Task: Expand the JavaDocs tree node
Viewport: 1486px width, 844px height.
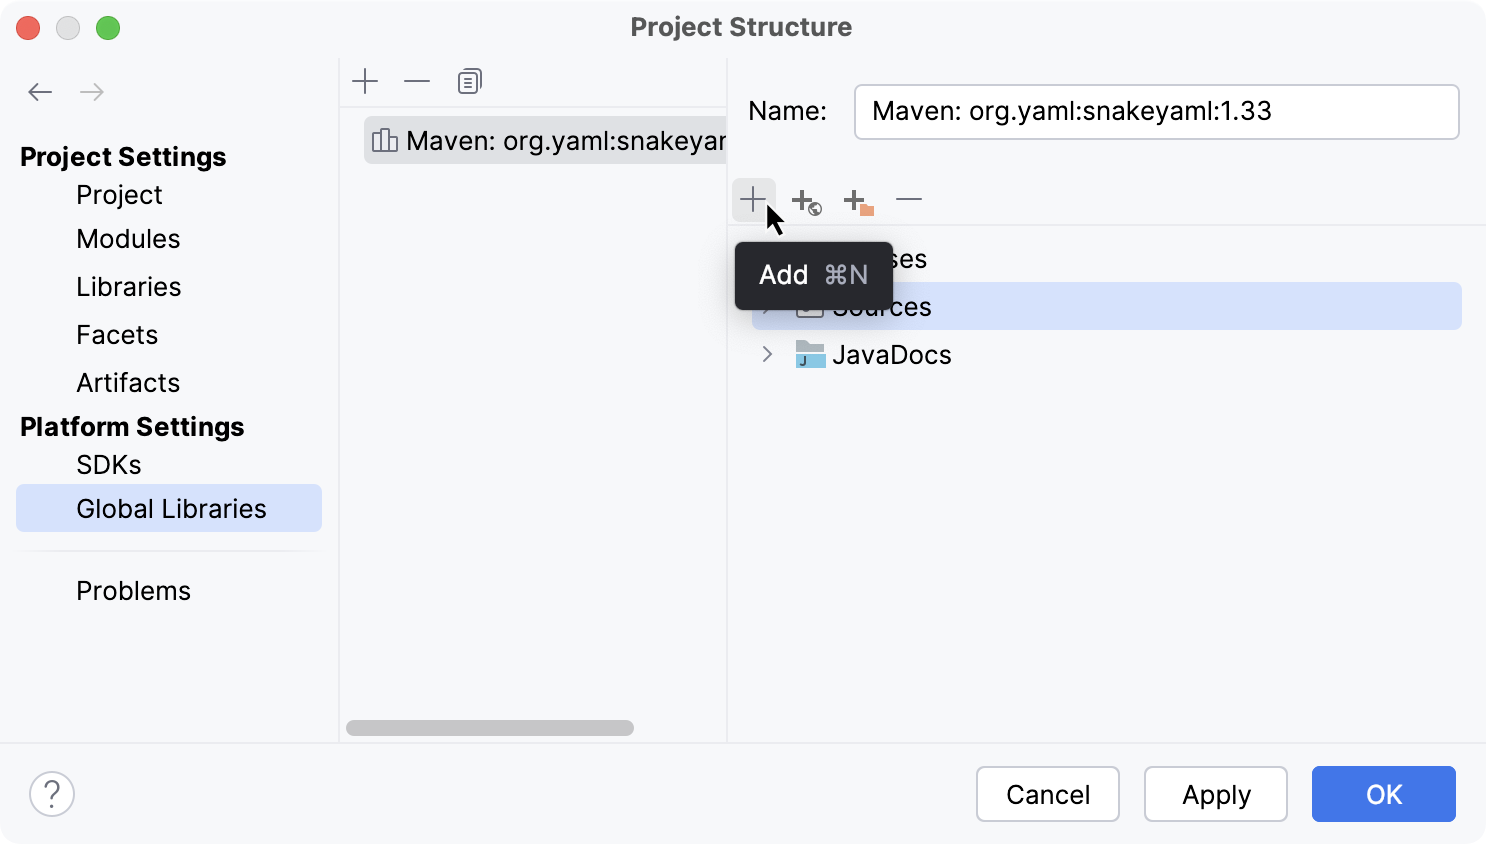Action: pyautogui.click(x=767, y=354)
